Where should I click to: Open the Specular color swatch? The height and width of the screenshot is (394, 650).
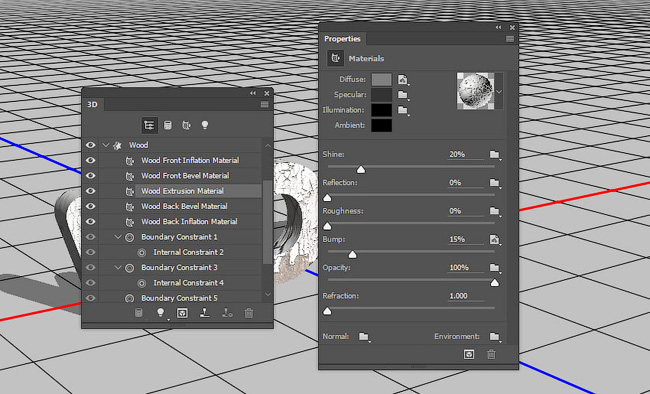coord(381,95)
